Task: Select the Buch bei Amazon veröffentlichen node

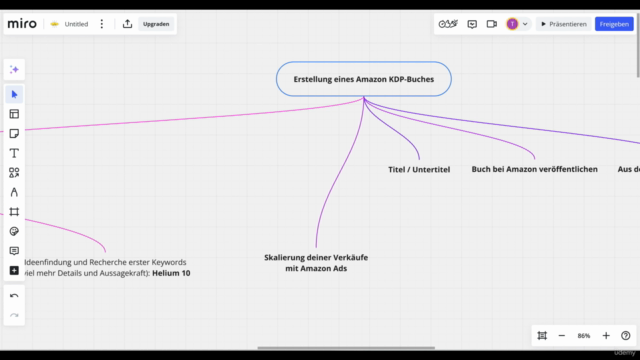Action: [x=535, y=169]
